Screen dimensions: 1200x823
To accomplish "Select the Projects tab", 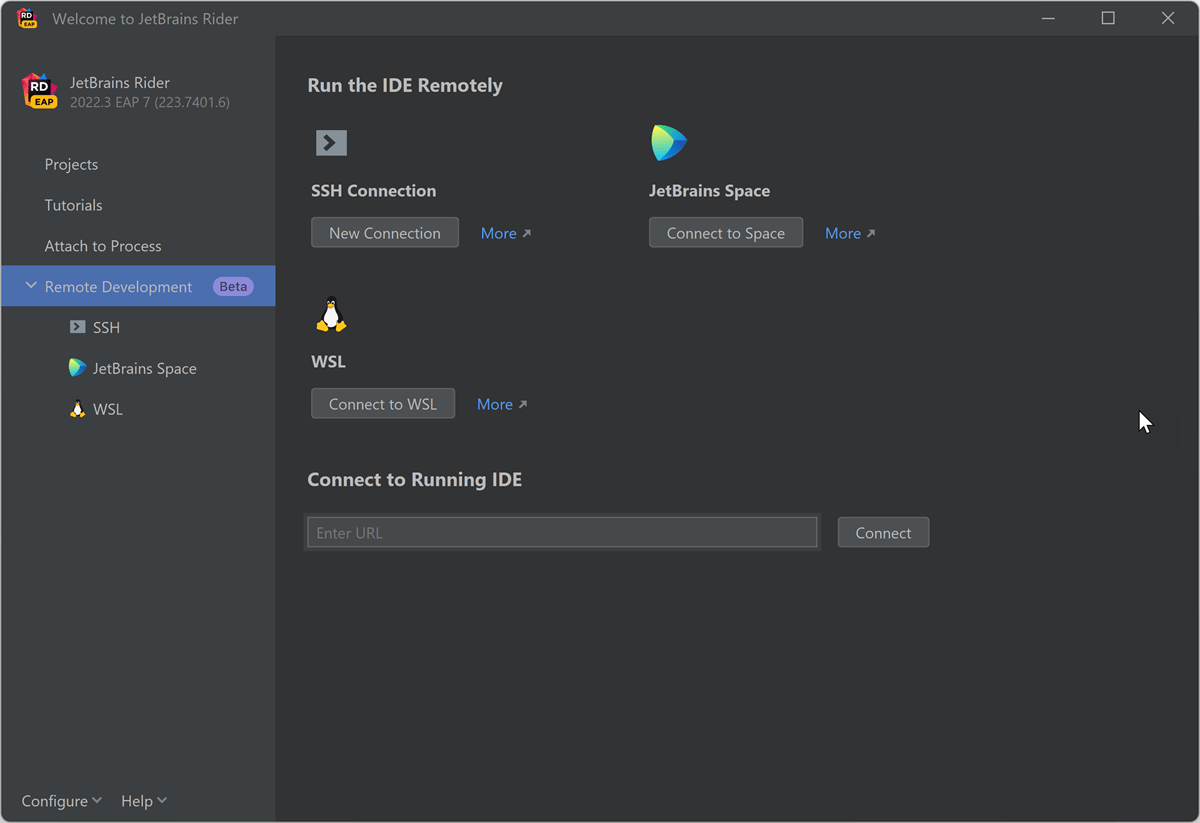I will [71, 164].
